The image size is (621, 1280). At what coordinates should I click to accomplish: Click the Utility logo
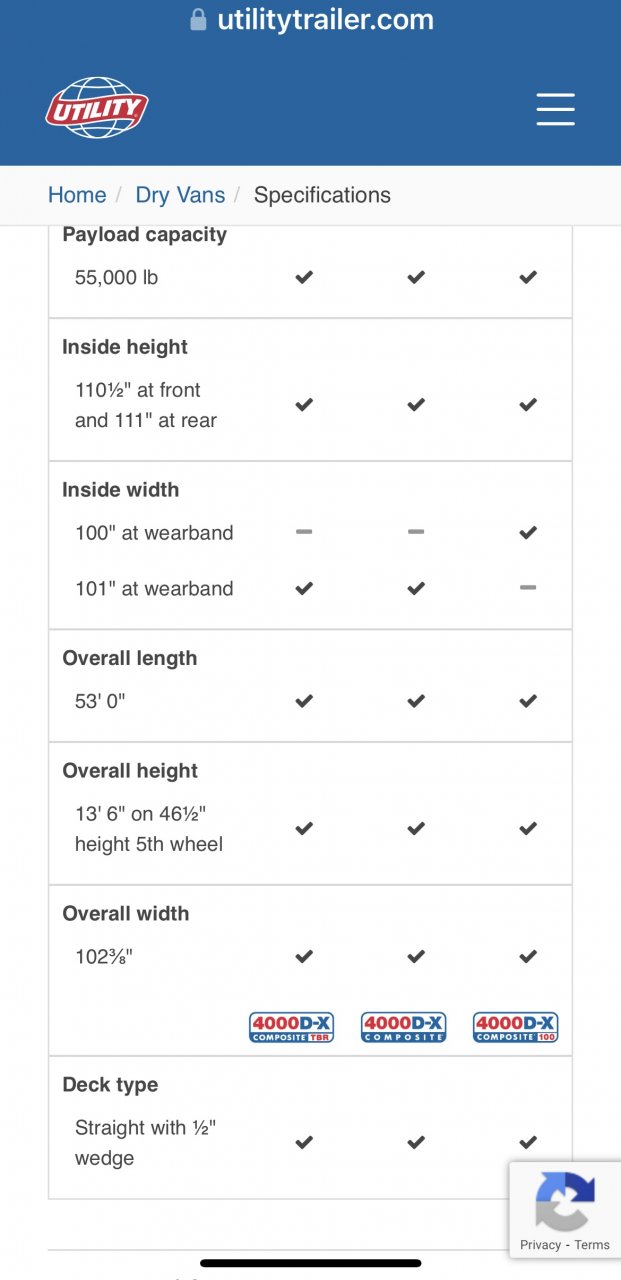point(97,108)
